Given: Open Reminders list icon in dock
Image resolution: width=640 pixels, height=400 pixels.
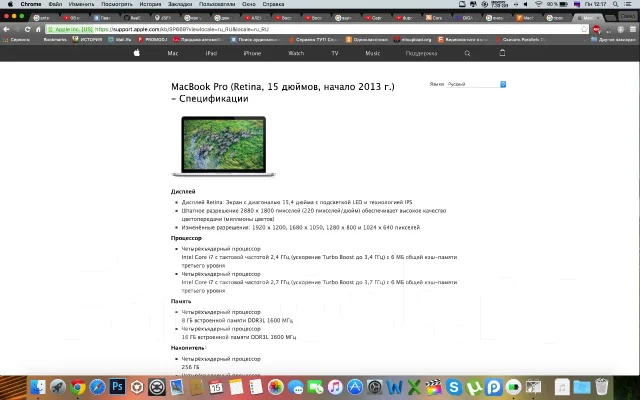Looking at the screenshot, I should pyautogui.click(x=256, y=387).
